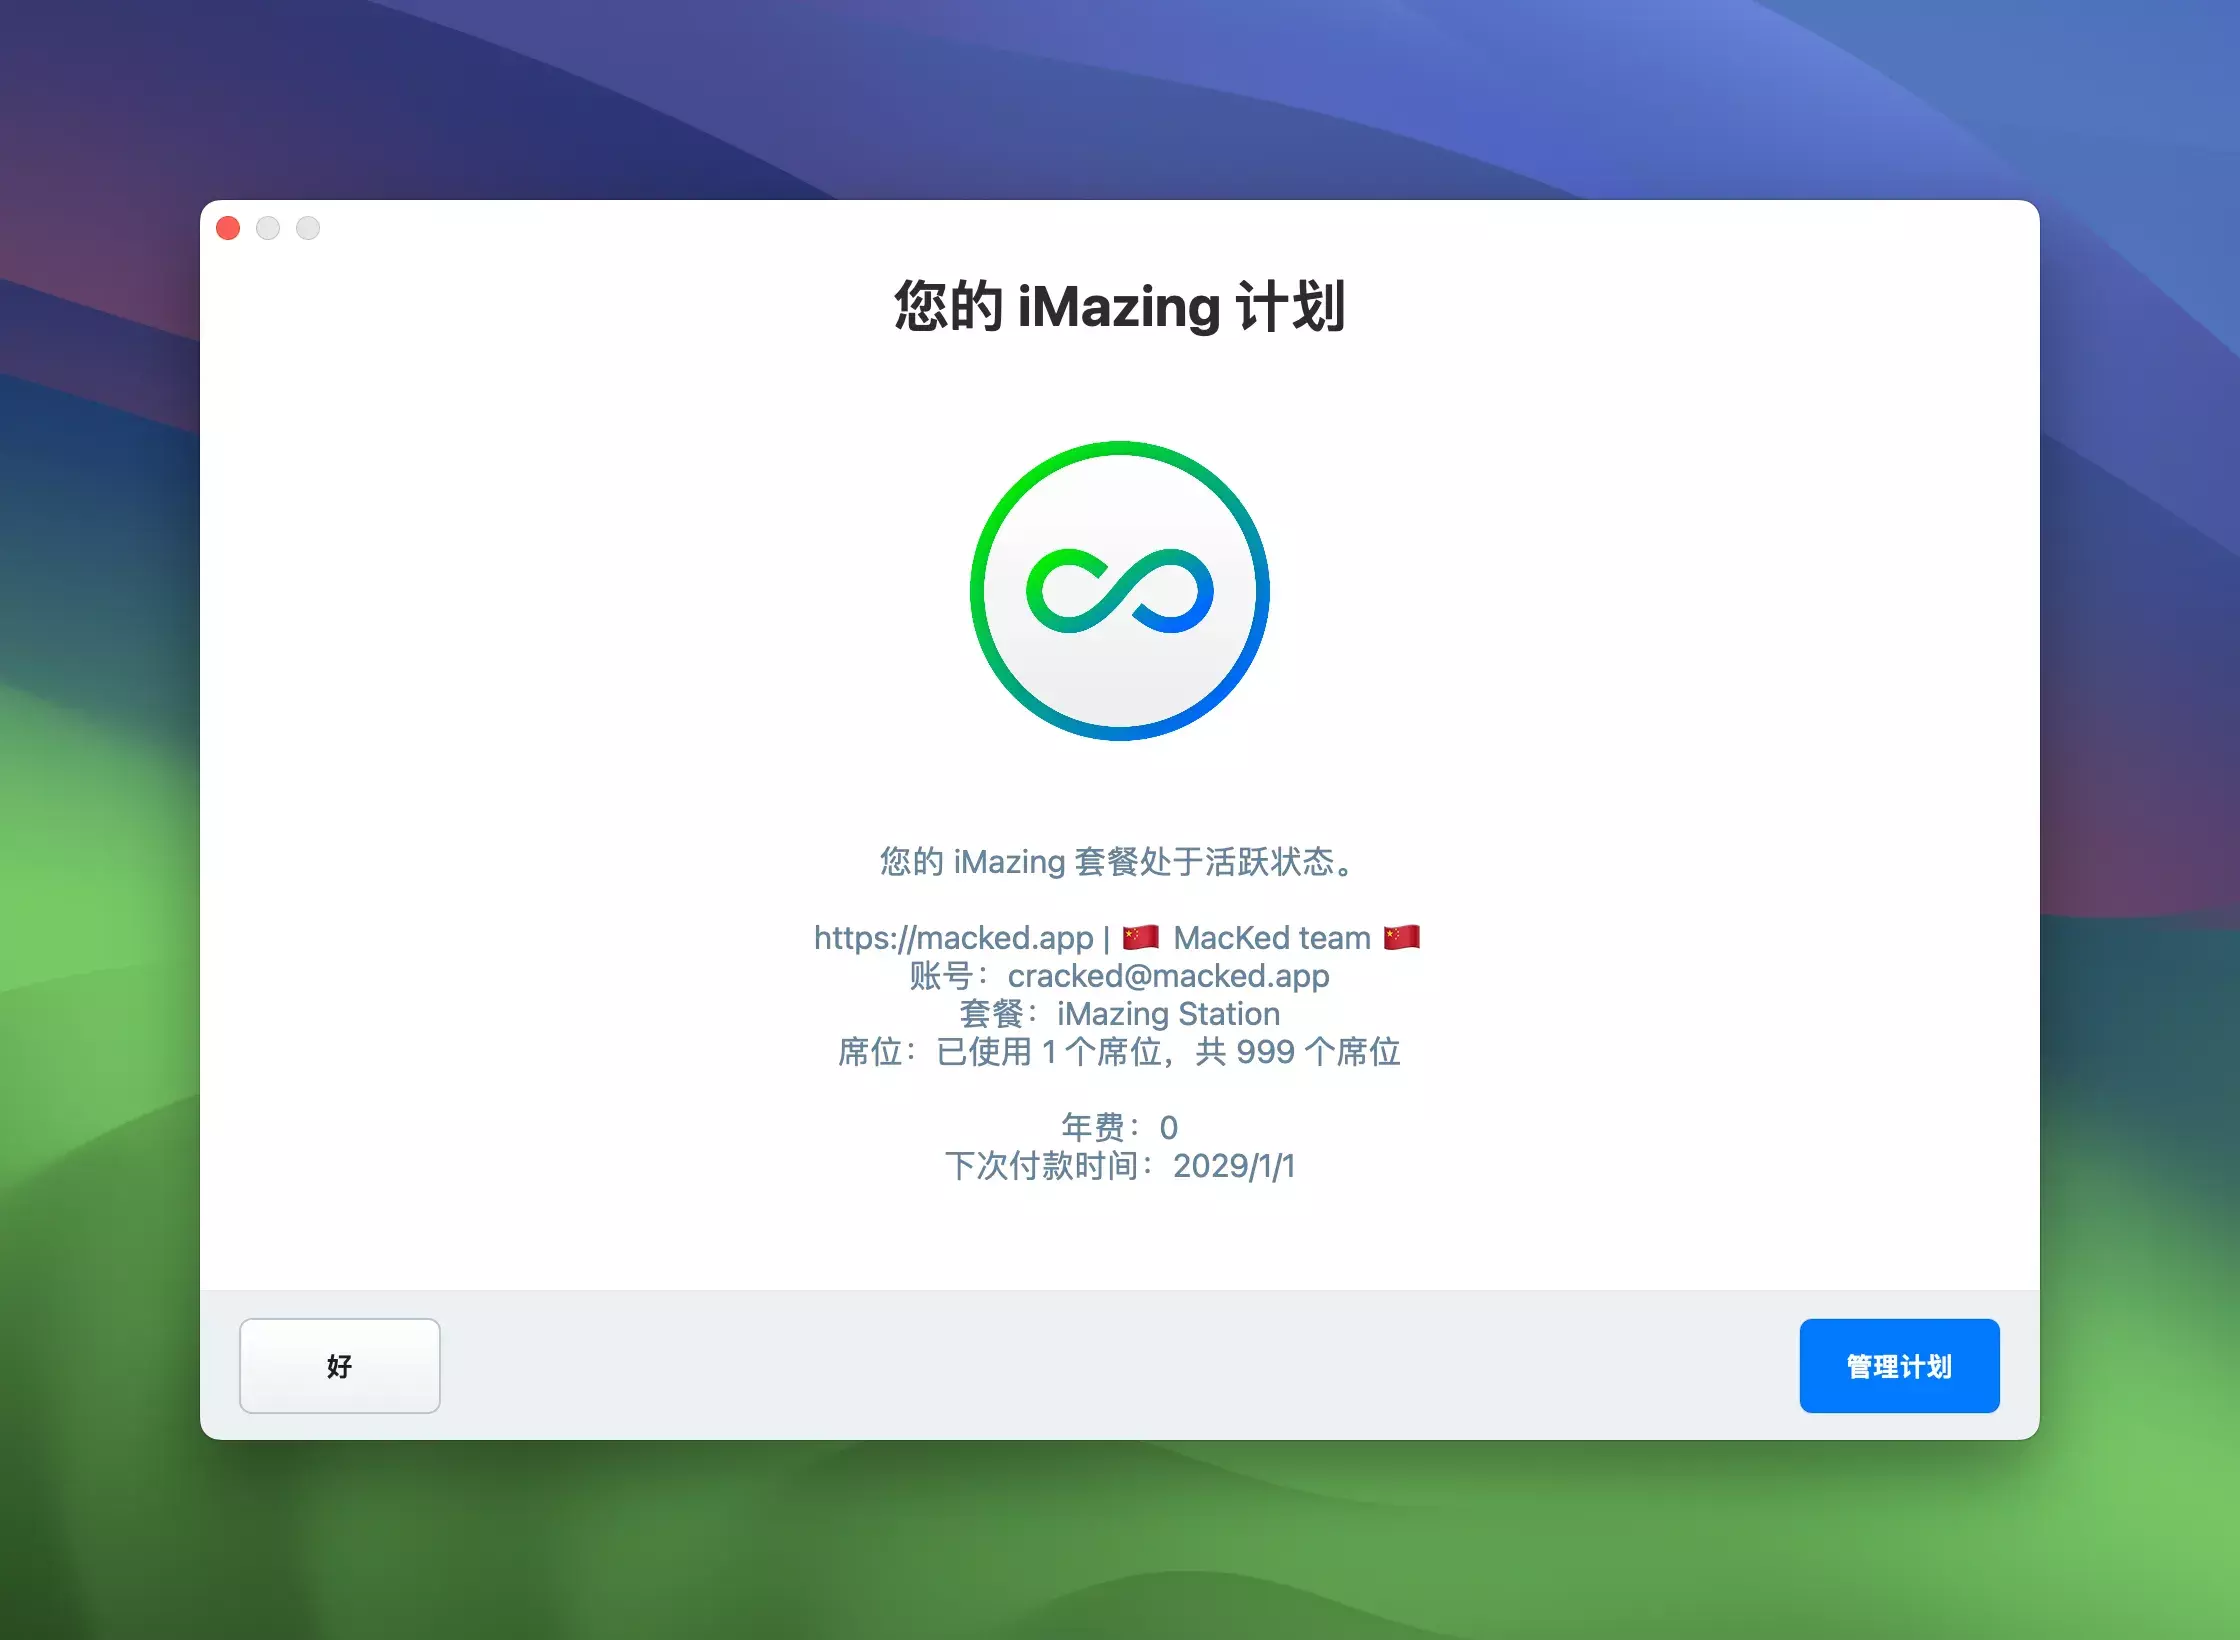The height and width of the screenshot is (1640, 2240).
Task: Click the flag icon after MacKed team
Action: [1401, 937]
